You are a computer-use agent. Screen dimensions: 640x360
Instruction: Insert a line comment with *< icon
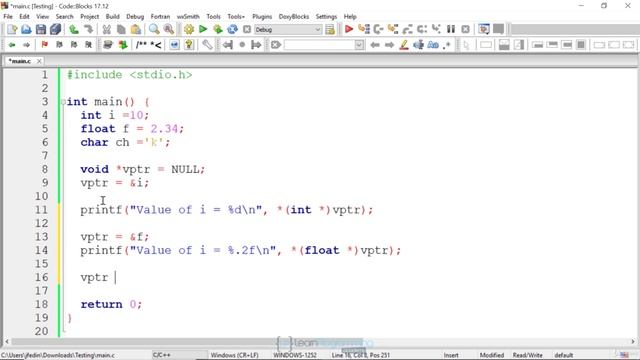156,45
